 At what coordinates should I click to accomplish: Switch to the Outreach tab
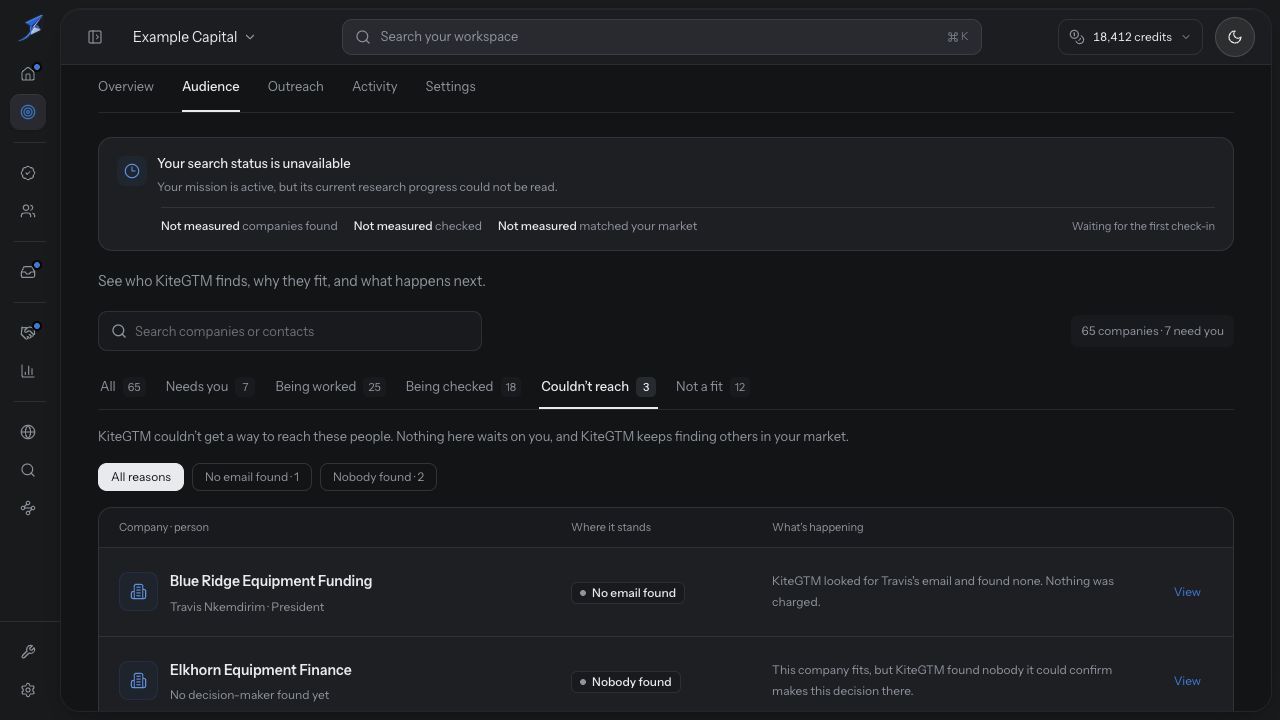pyautogui.click(x=296, y=87)
